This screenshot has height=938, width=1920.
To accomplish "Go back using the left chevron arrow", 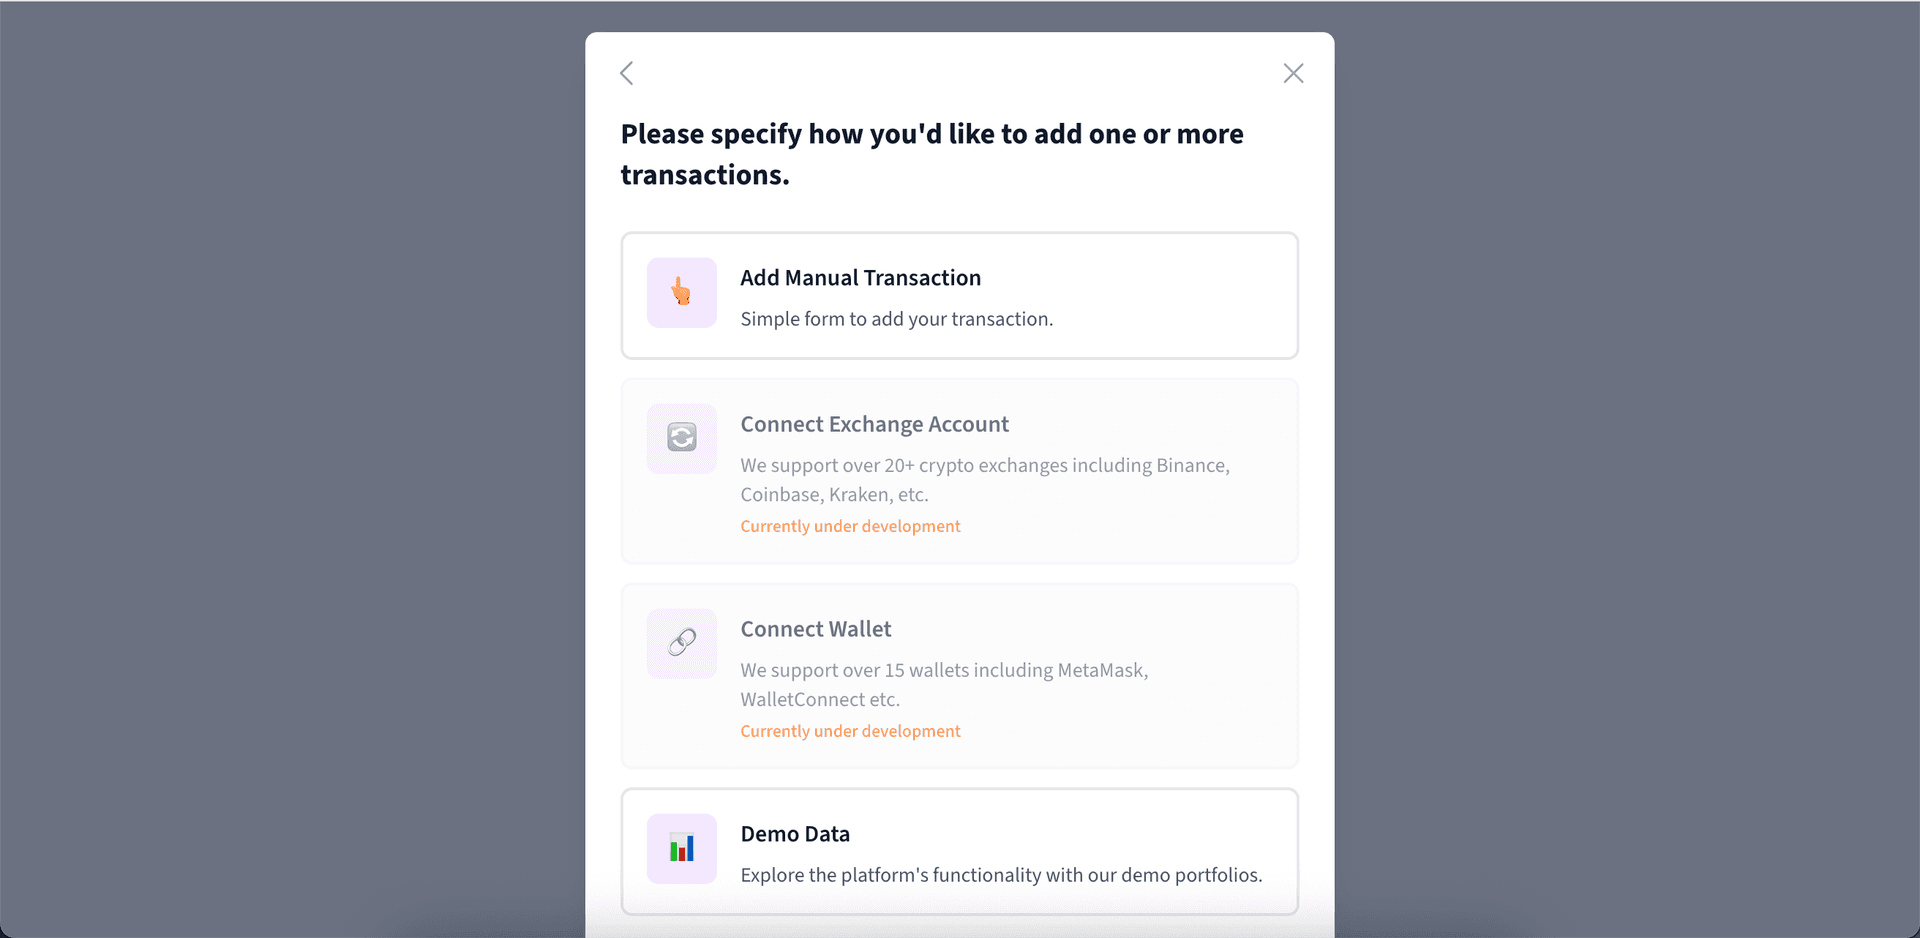I will (627, 73).
